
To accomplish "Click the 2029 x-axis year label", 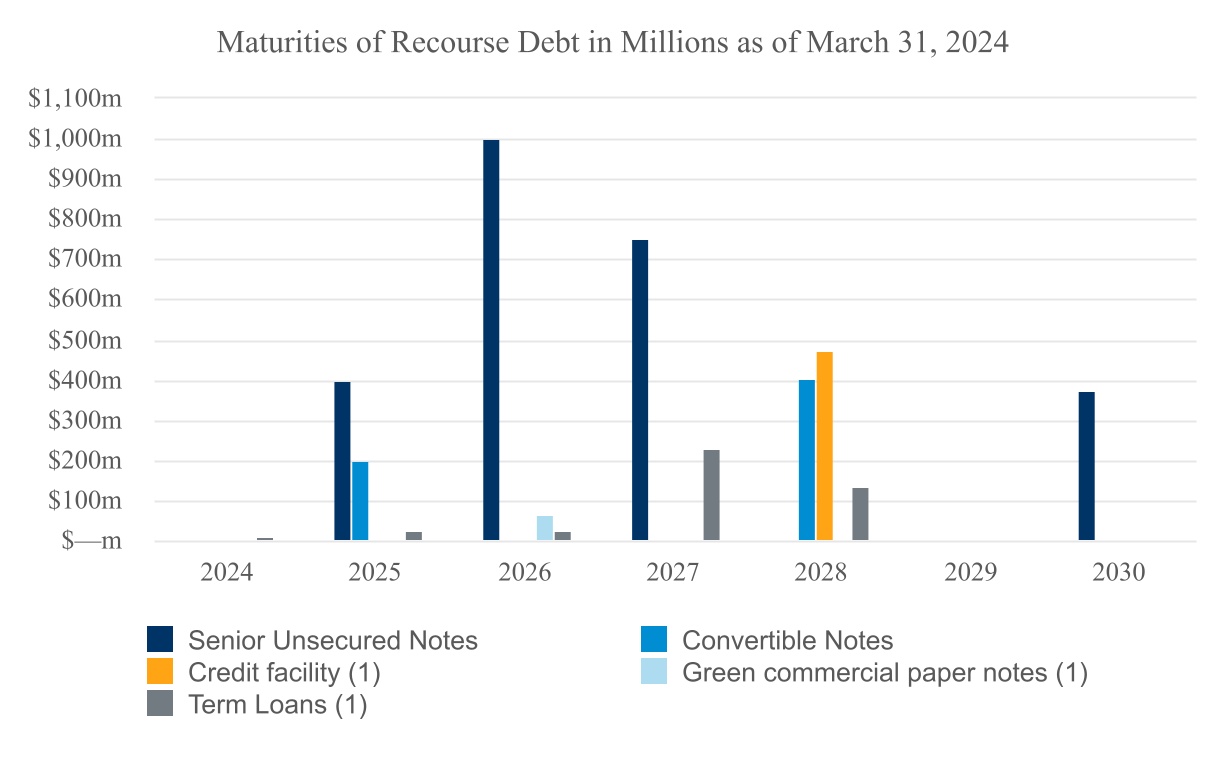I will pos(970,573).
